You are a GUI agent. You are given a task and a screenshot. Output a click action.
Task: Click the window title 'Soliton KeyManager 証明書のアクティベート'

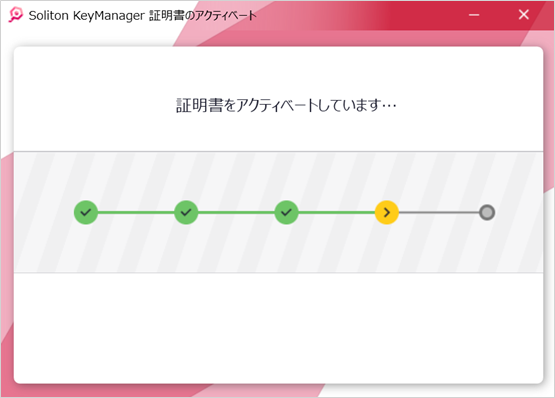142,15
